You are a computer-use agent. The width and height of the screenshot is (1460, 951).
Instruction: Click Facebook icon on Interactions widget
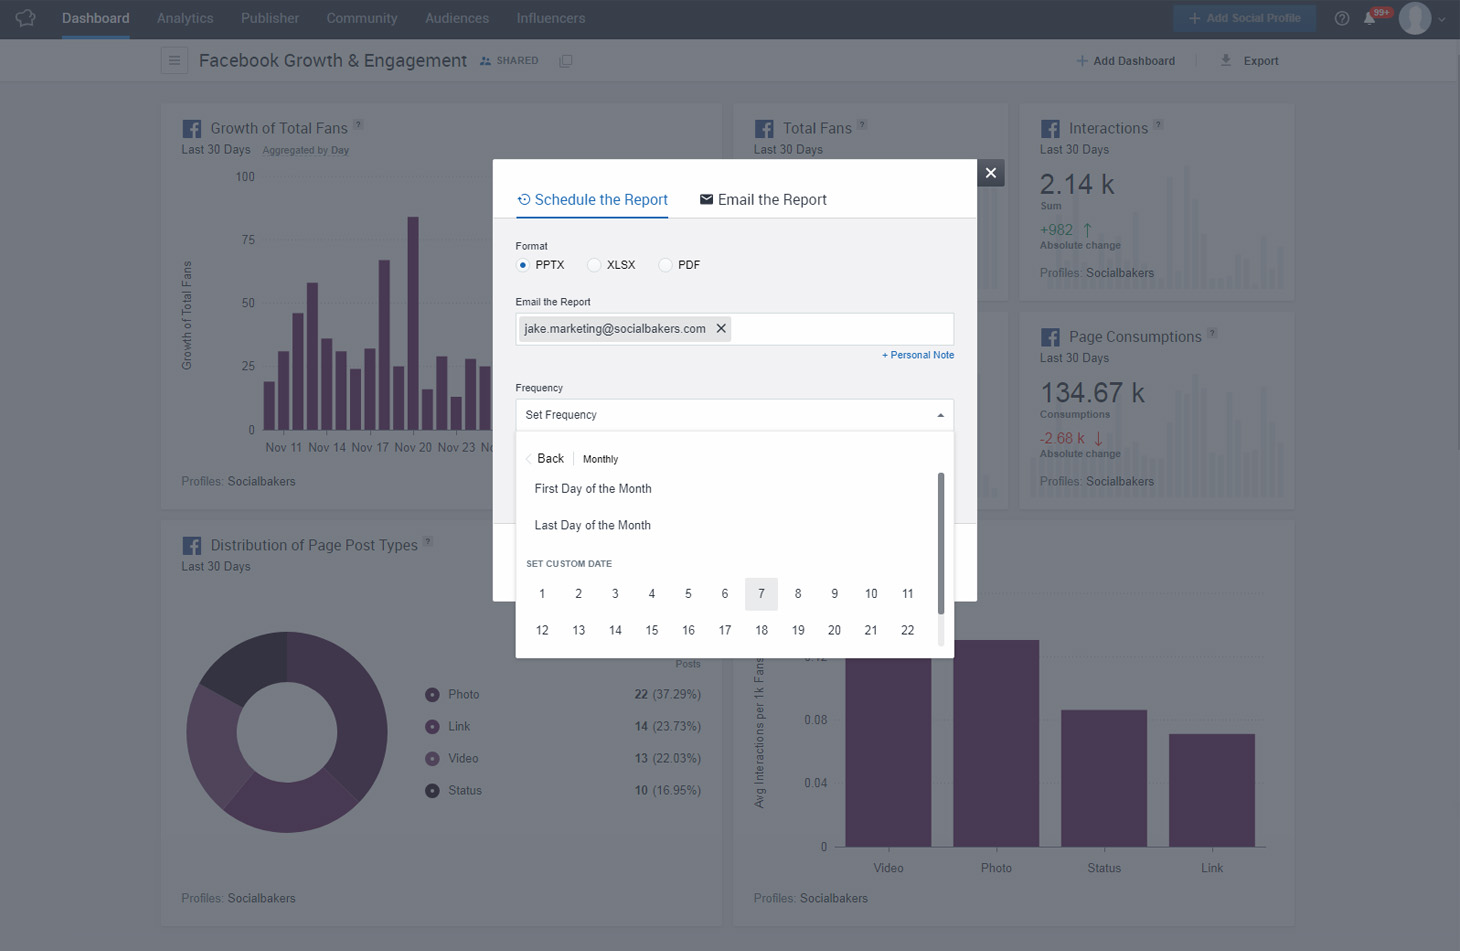click(x=1050, y=129)
